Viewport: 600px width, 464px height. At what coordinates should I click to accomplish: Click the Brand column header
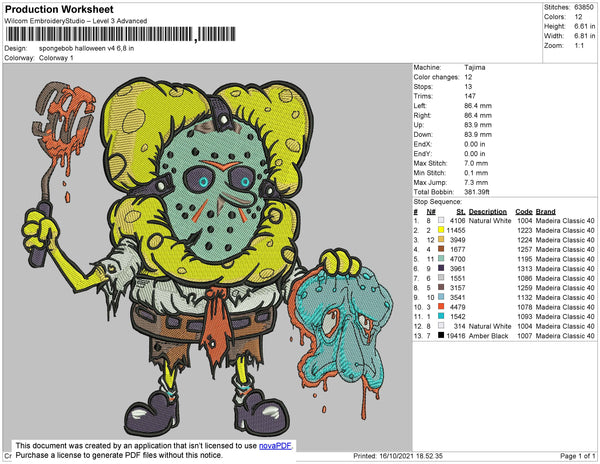(545, 212)
